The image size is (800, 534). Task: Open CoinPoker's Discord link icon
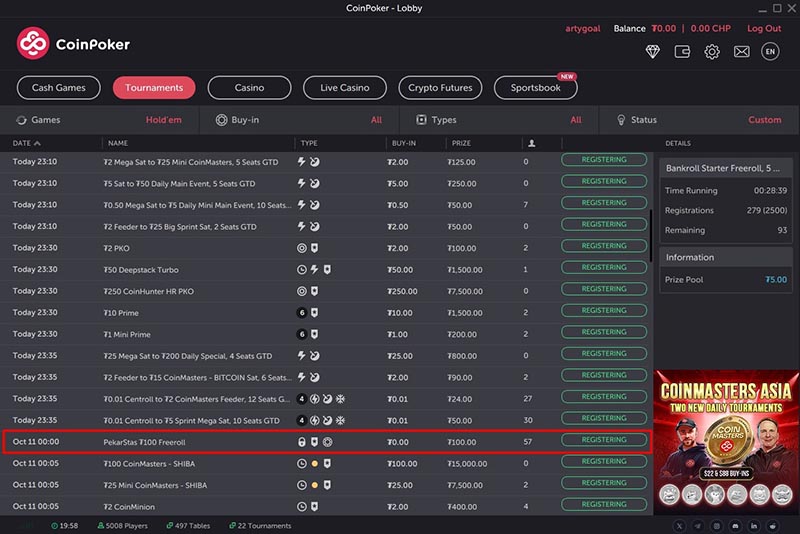point(735,525)
